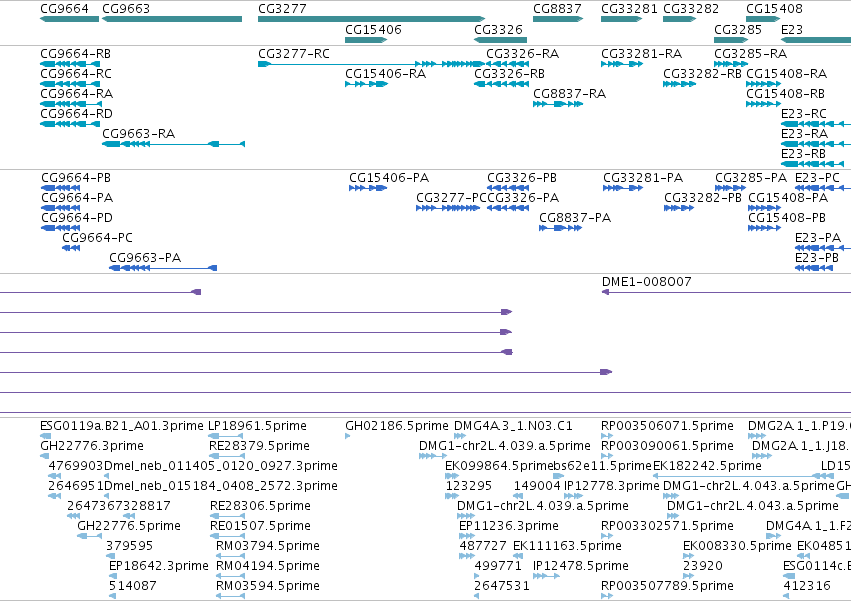
Task: Select gene CG15406 in gene track
Action: tap(366, 40)
